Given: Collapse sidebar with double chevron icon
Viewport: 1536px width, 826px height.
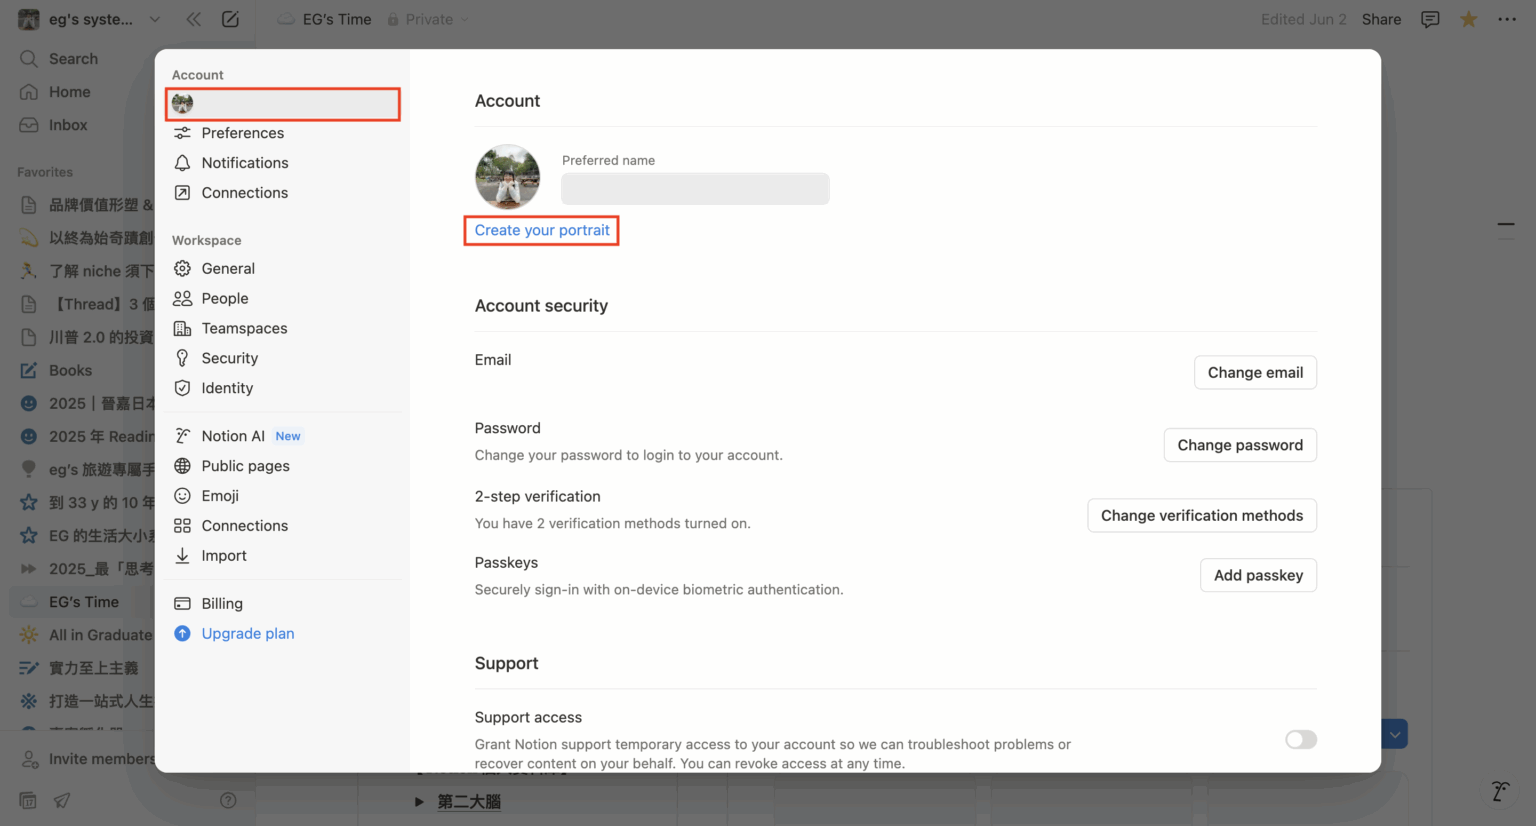Looking at the screenshot, I should point(193,19).
